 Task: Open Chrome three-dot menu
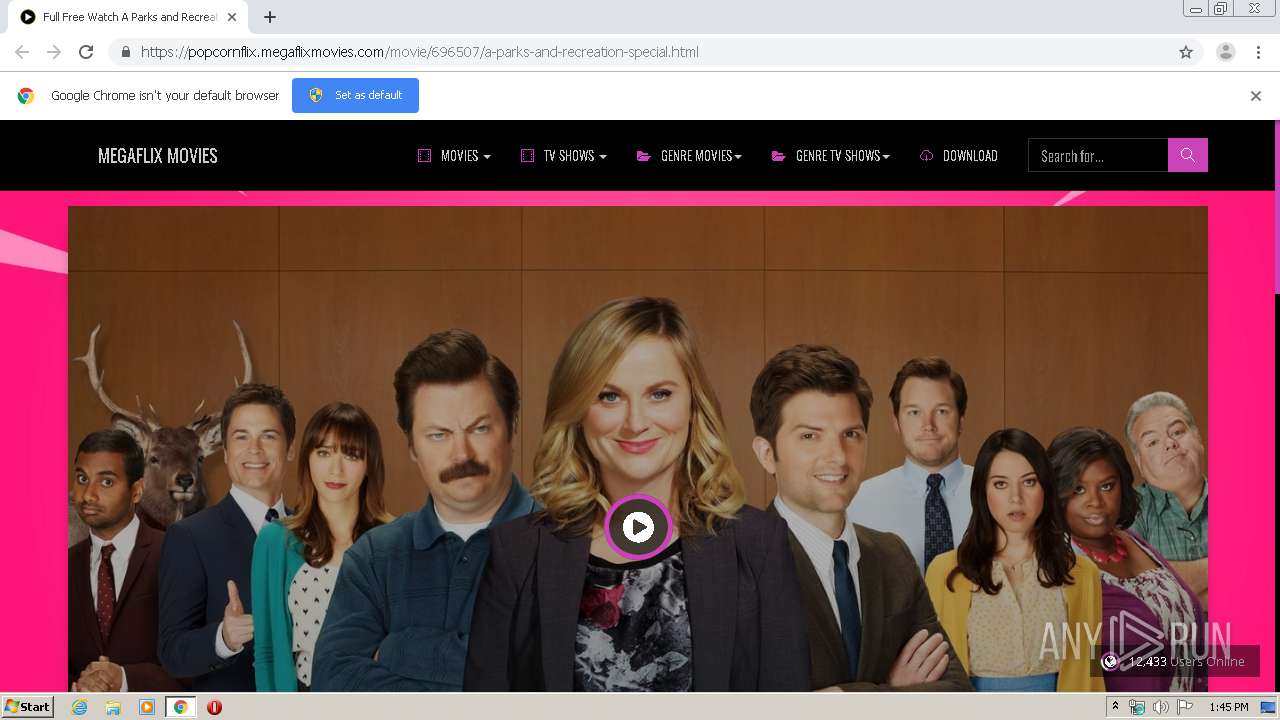pos(1258,52)
